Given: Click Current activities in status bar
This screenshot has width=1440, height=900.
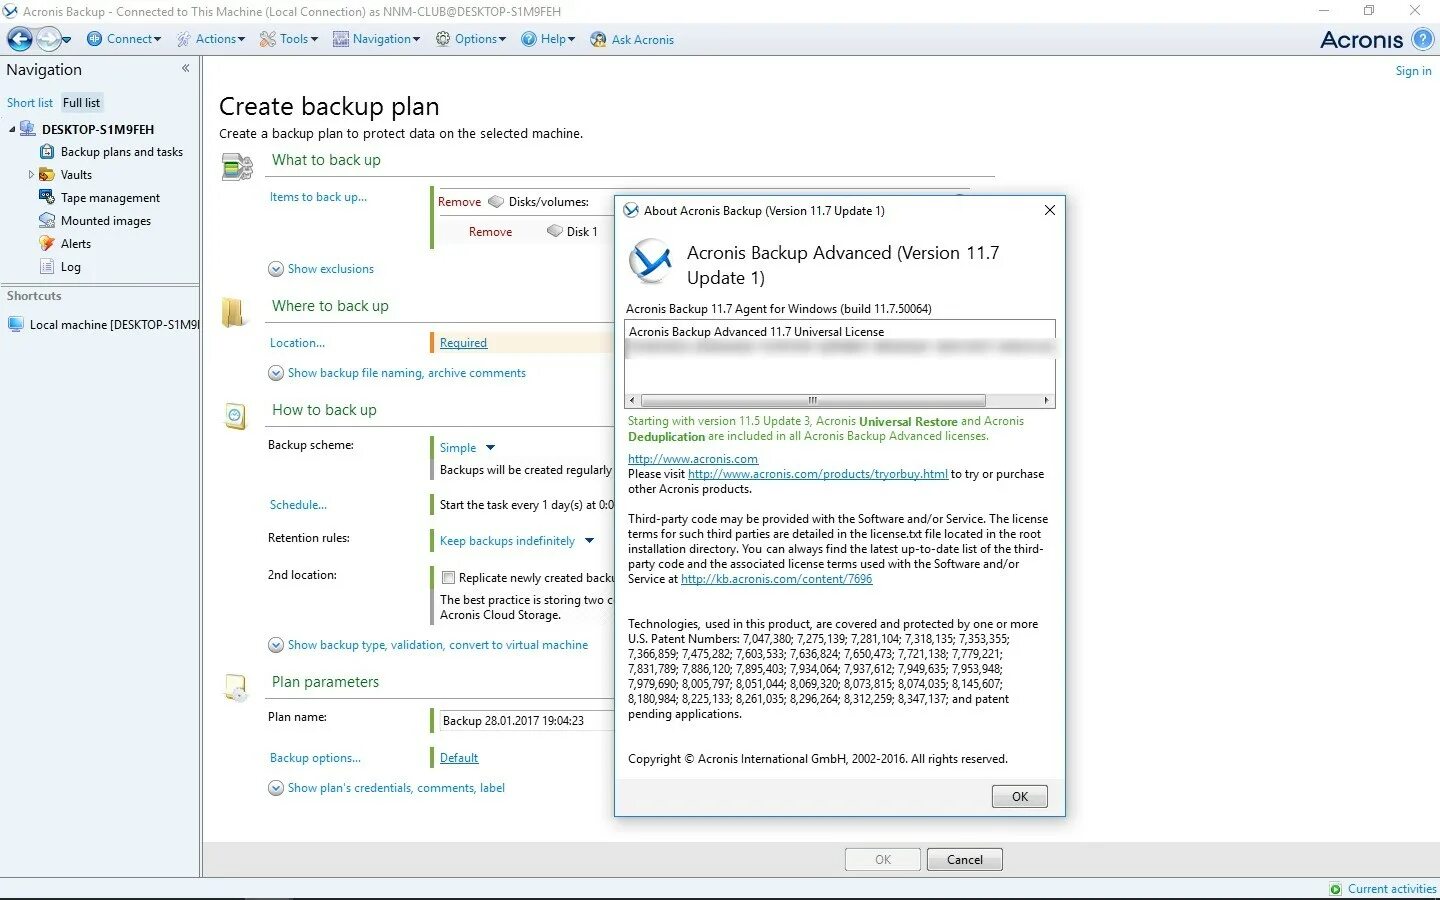Looking at the screenshot, I should coord(1392,889).
